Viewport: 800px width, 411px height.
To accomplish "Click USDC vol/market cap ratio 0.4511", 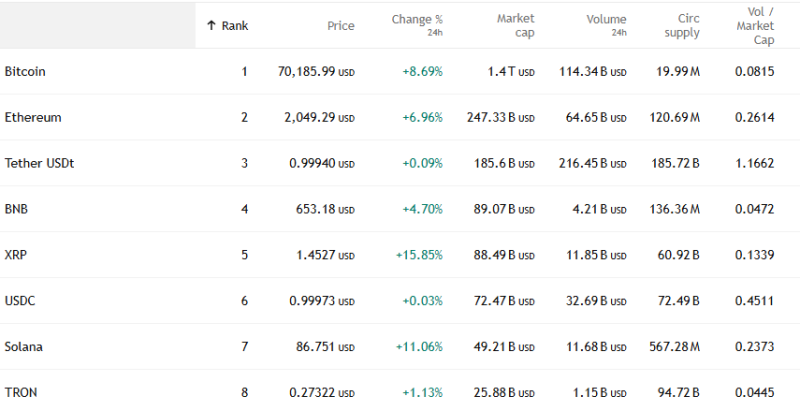I will tap(755, 301).
